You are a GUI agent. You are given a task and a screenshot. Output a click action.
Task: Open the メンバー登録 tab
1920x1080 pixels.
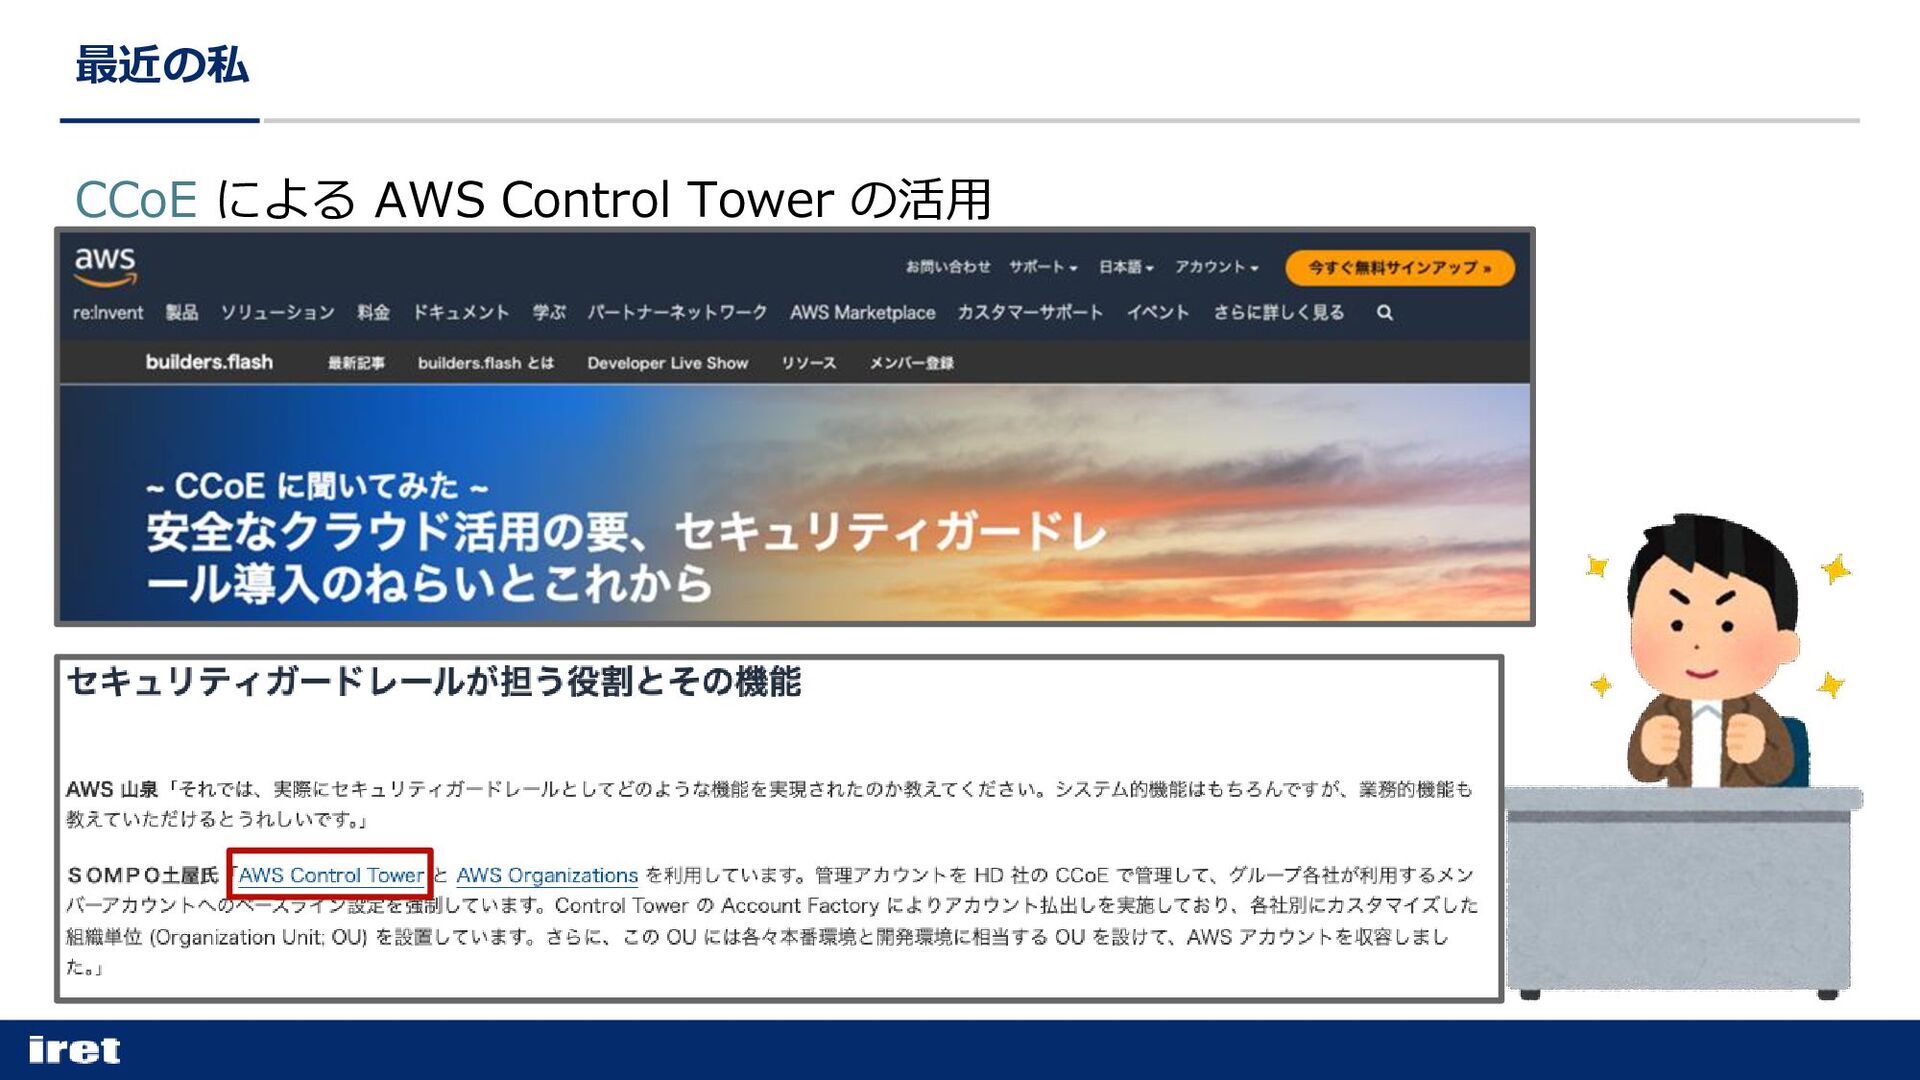pyautogui.click(x=911, y=363)
